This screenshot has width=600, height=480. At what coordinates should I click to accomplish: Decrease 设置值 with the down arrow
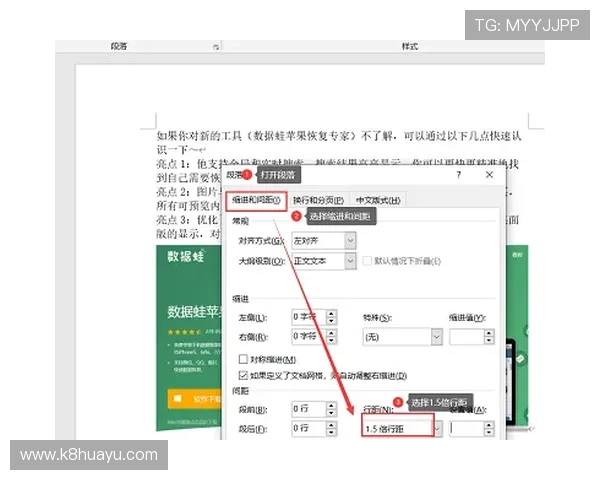click(489, 433)
